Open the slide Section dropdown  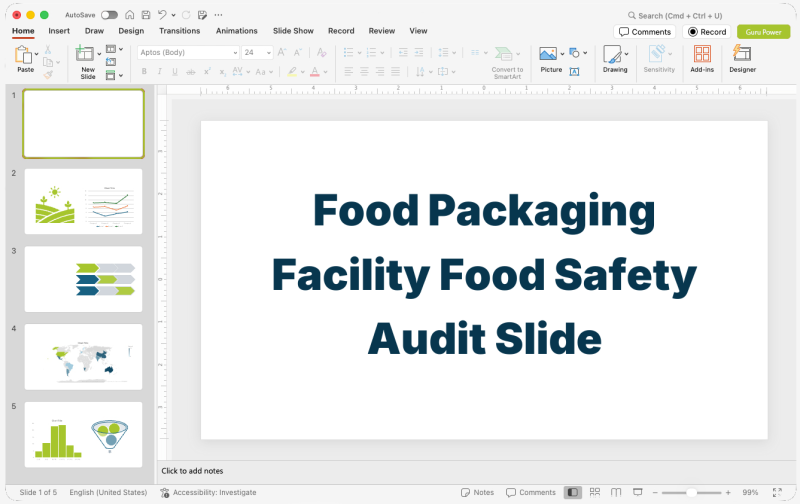[x=114, y=75]
